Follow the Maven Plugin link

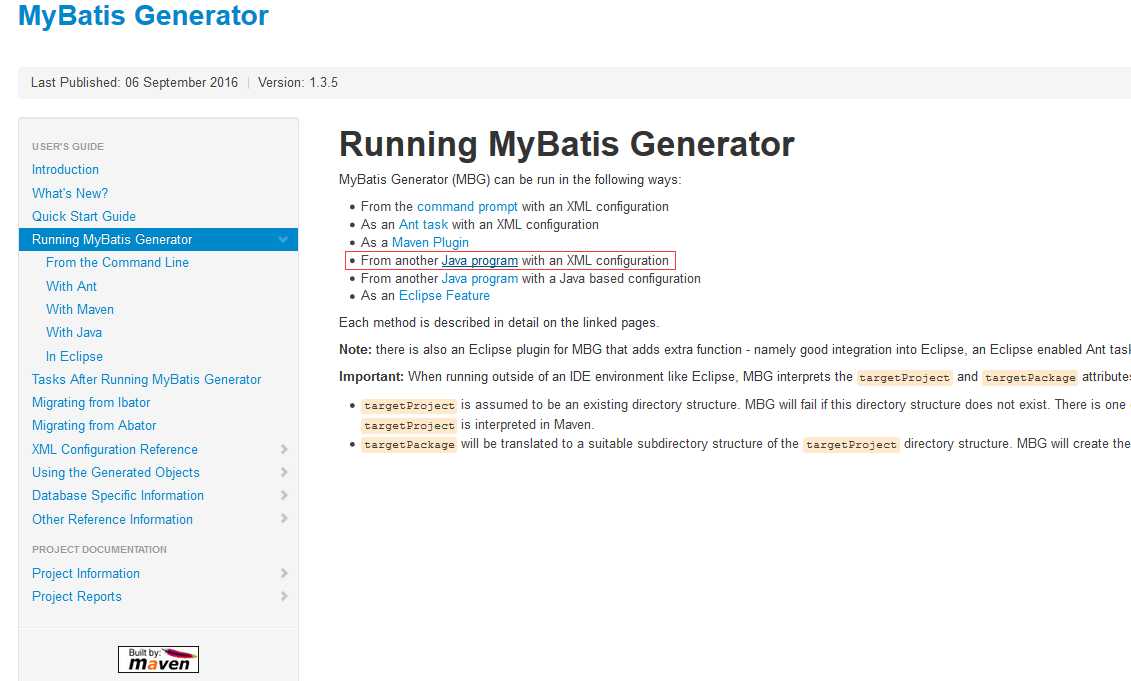(430, 242)
